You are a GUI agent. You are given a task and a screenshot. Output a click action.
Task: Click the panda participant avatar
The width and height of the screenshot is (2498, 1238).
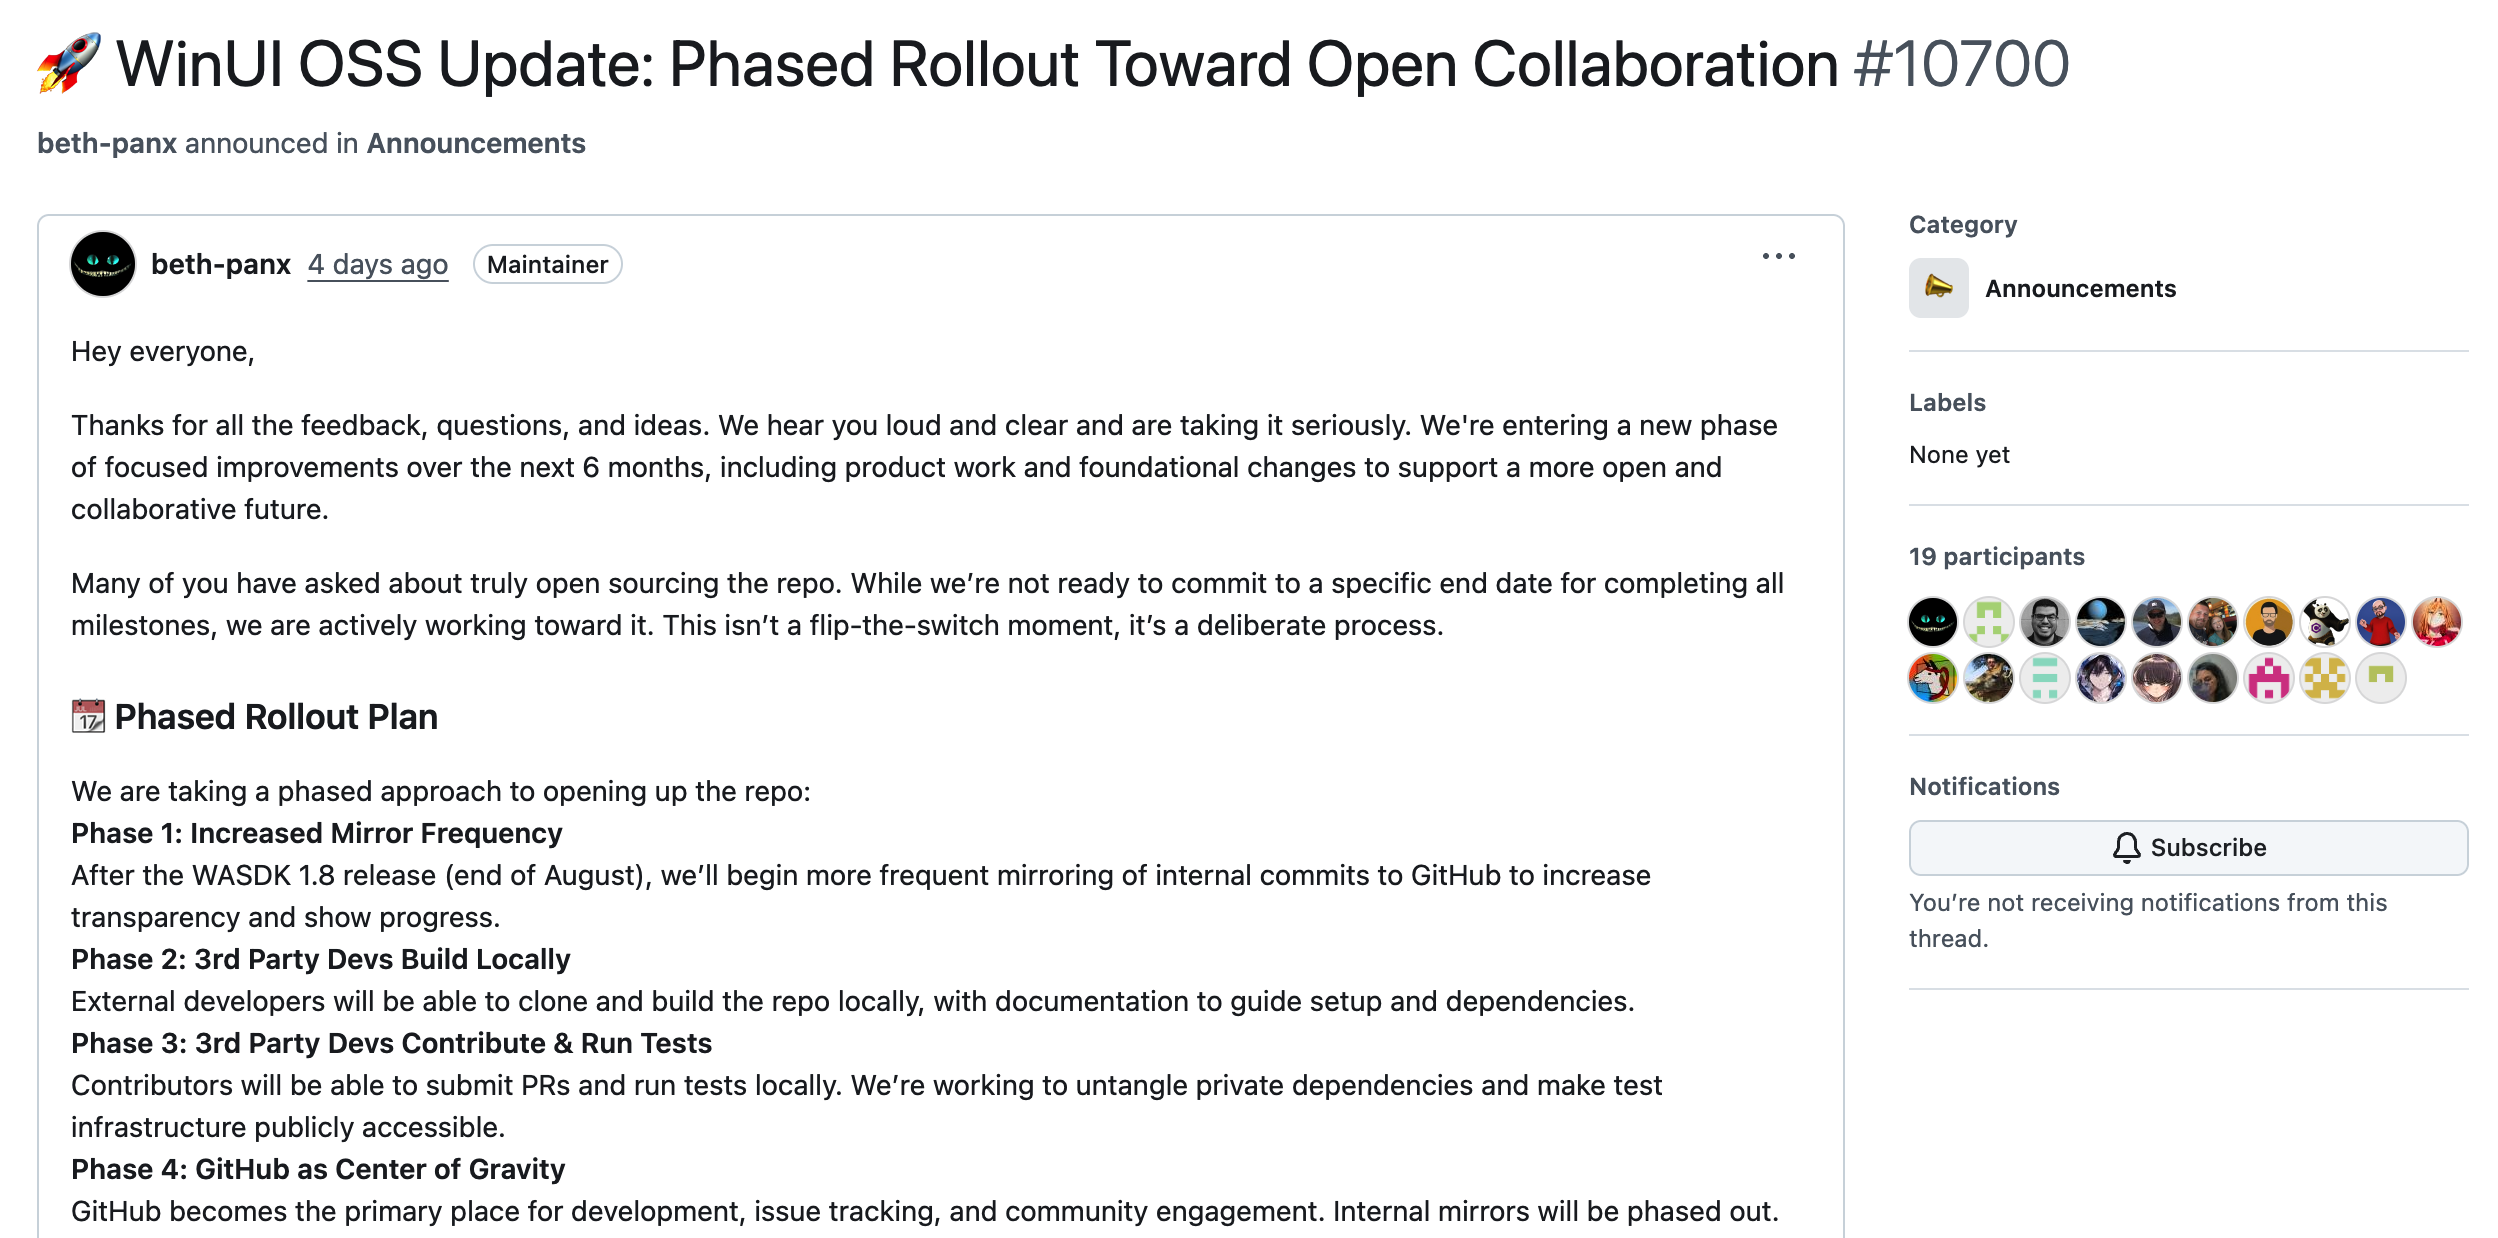tap(2325, 622)
